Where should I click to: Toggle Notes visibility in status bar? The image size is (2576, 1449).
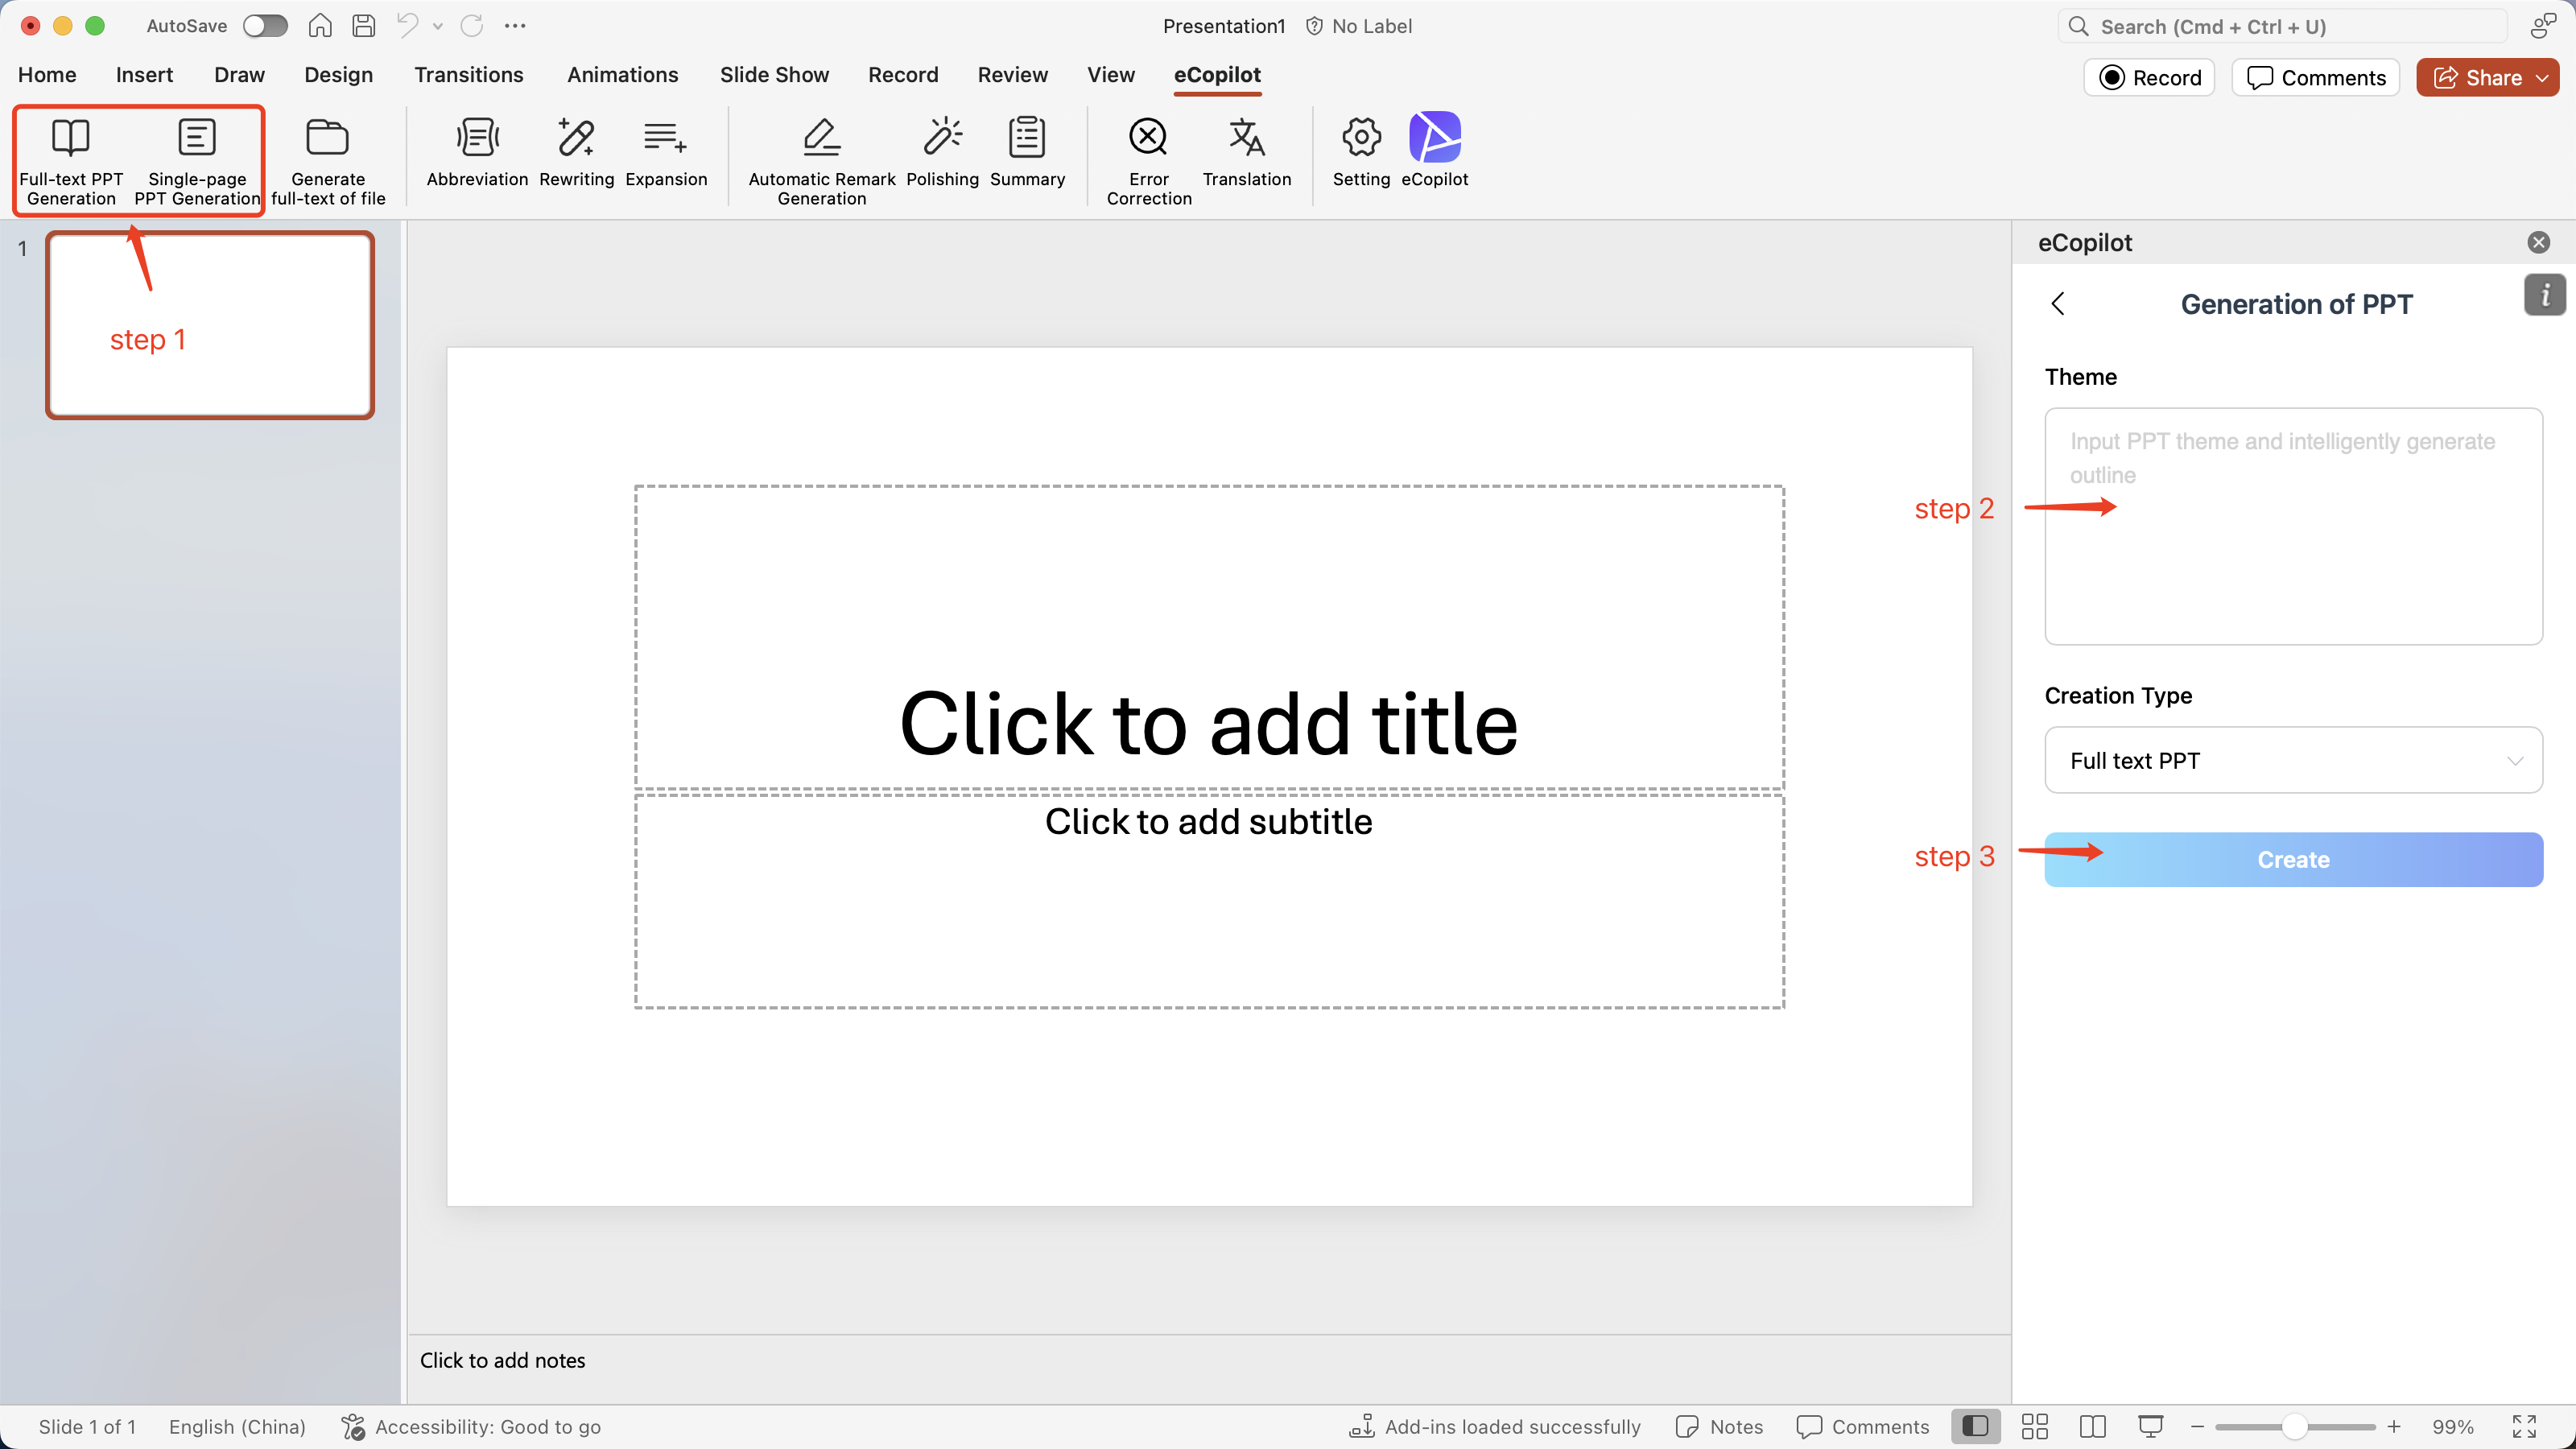click(1719, 1426)
